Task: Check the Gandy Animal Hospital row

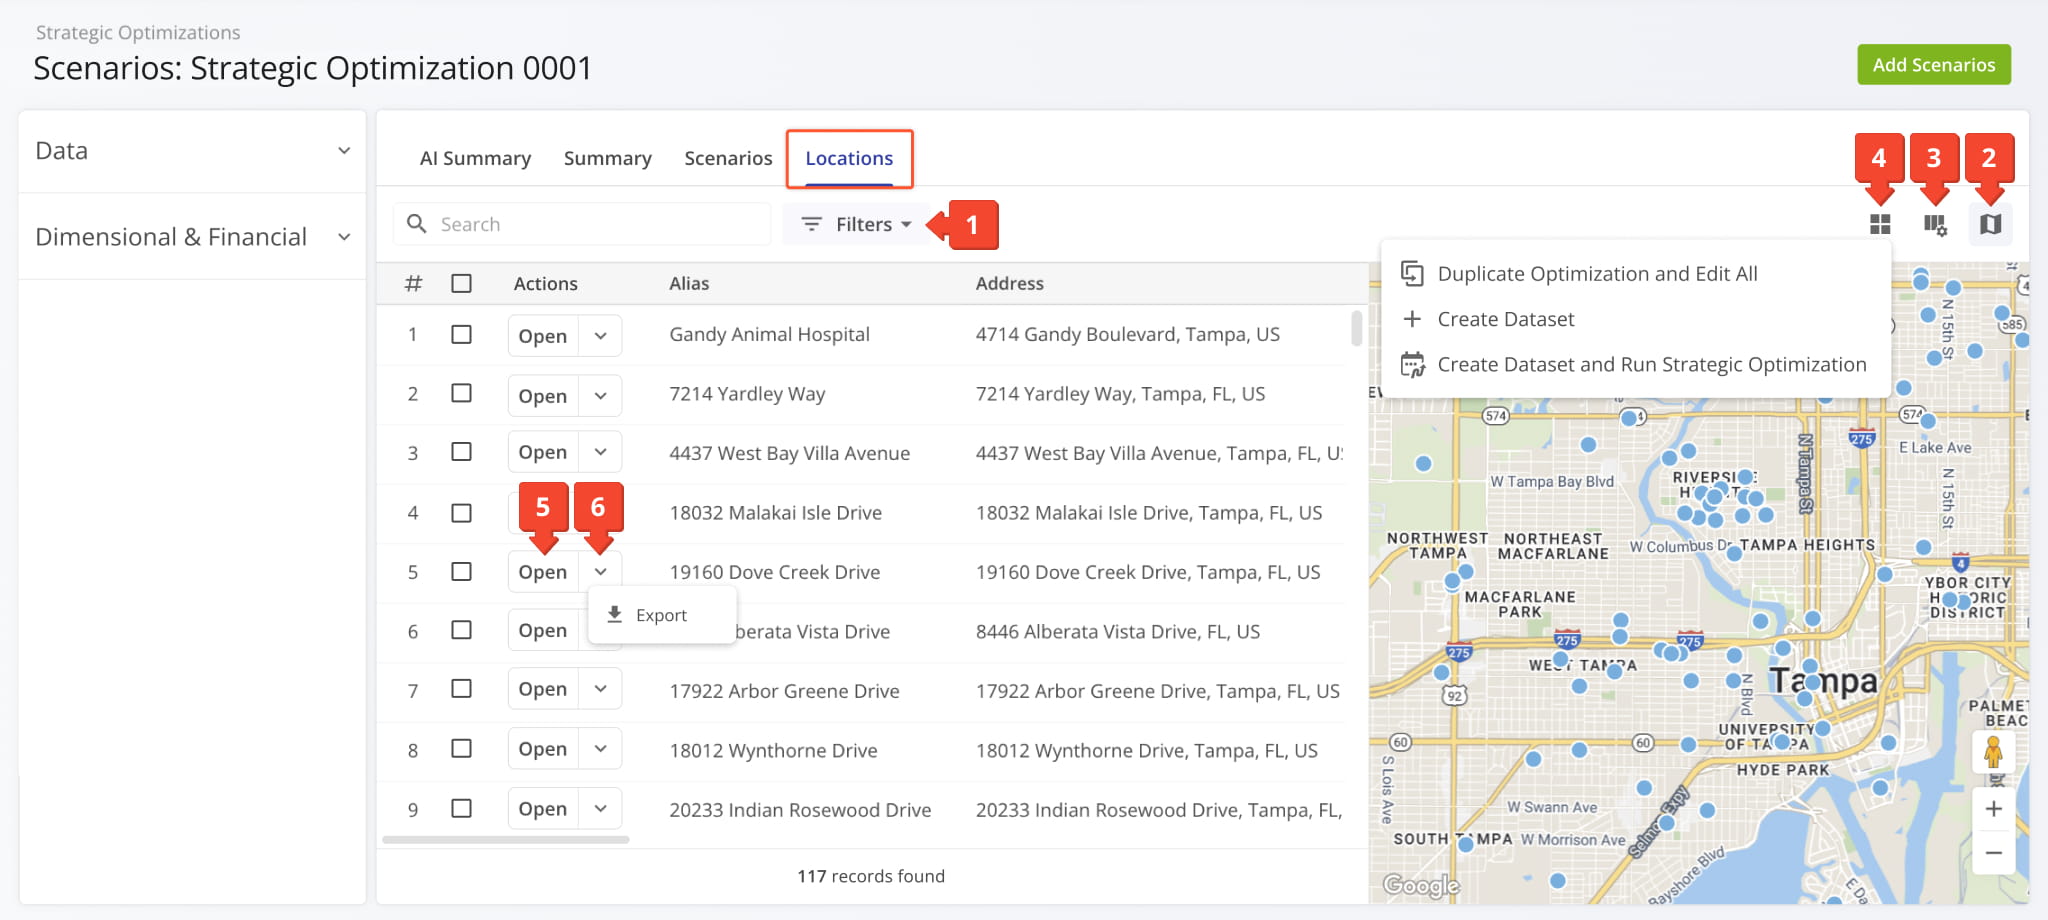Action: (x=461, y=334)
